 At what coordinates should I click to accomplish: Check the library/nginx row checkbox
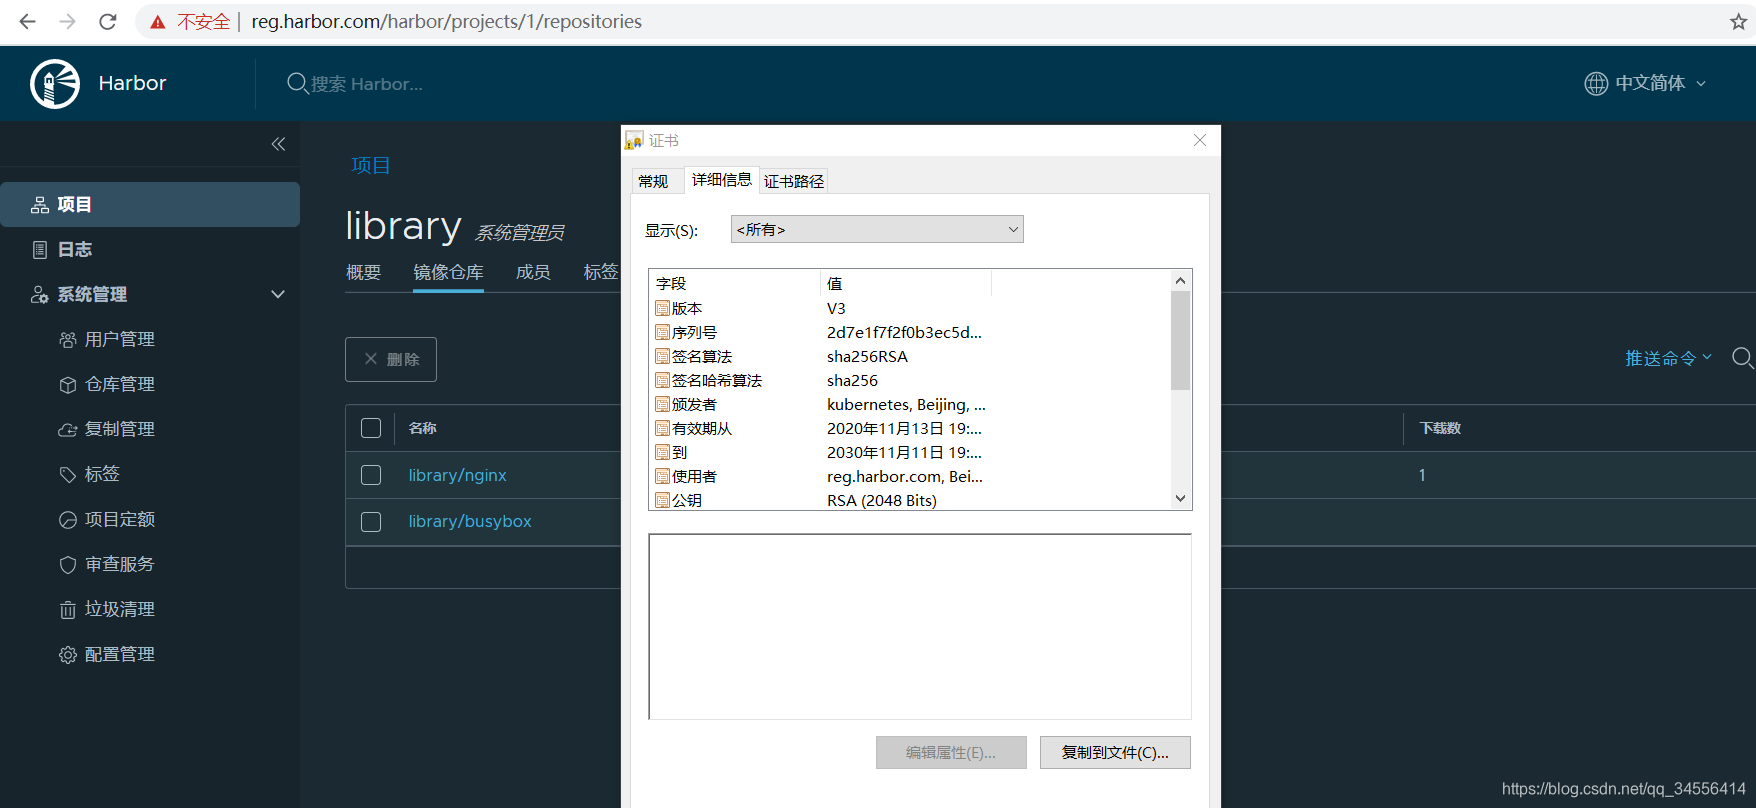pyautogui.click(x=371, y=475)
